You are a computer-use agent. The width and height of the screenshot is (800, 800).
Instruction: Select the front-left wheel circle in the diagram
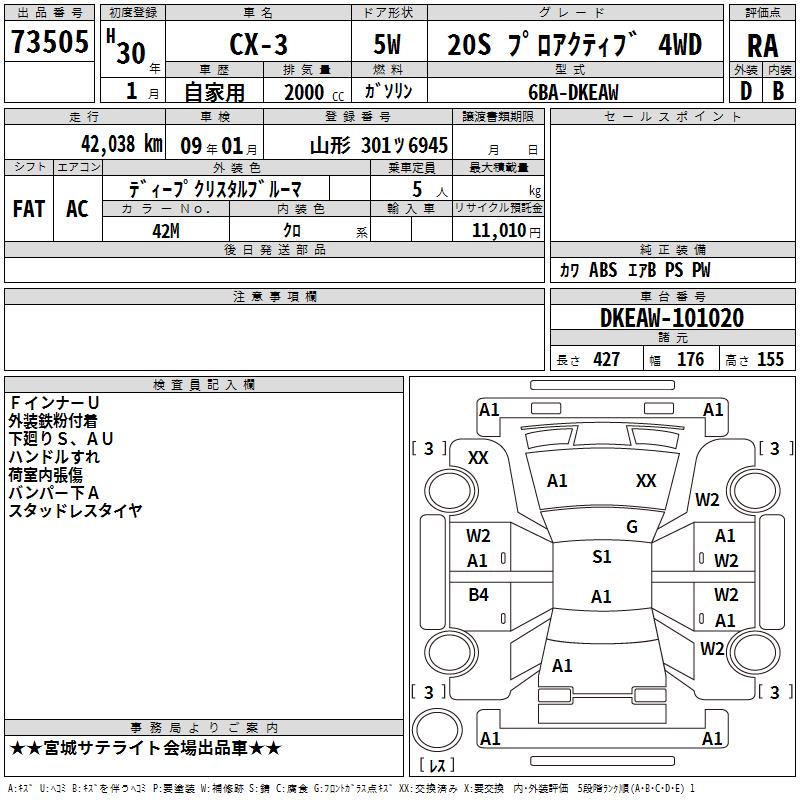451,491
